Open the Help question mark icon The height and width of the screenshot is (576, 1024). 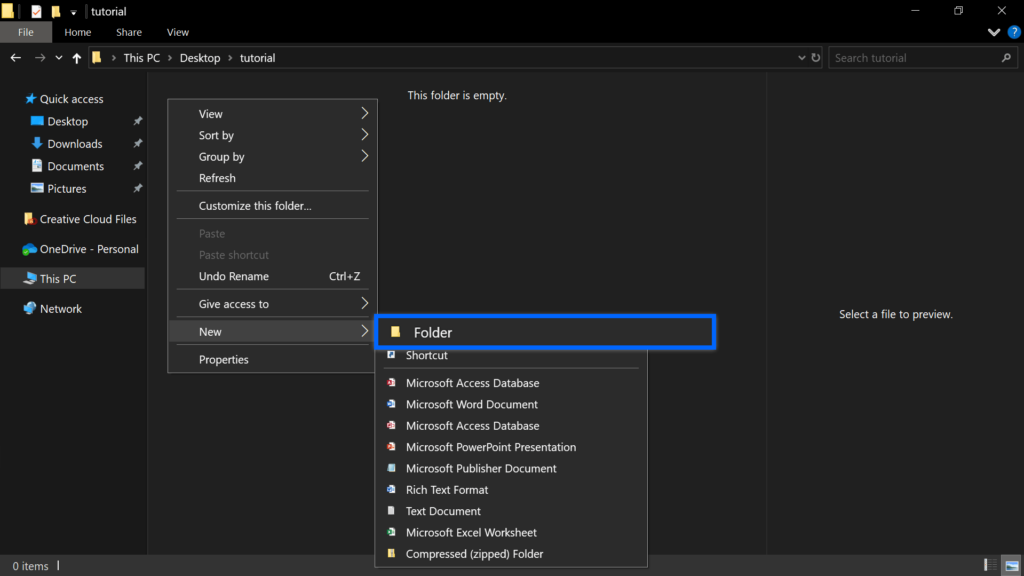pos(1014,32)
